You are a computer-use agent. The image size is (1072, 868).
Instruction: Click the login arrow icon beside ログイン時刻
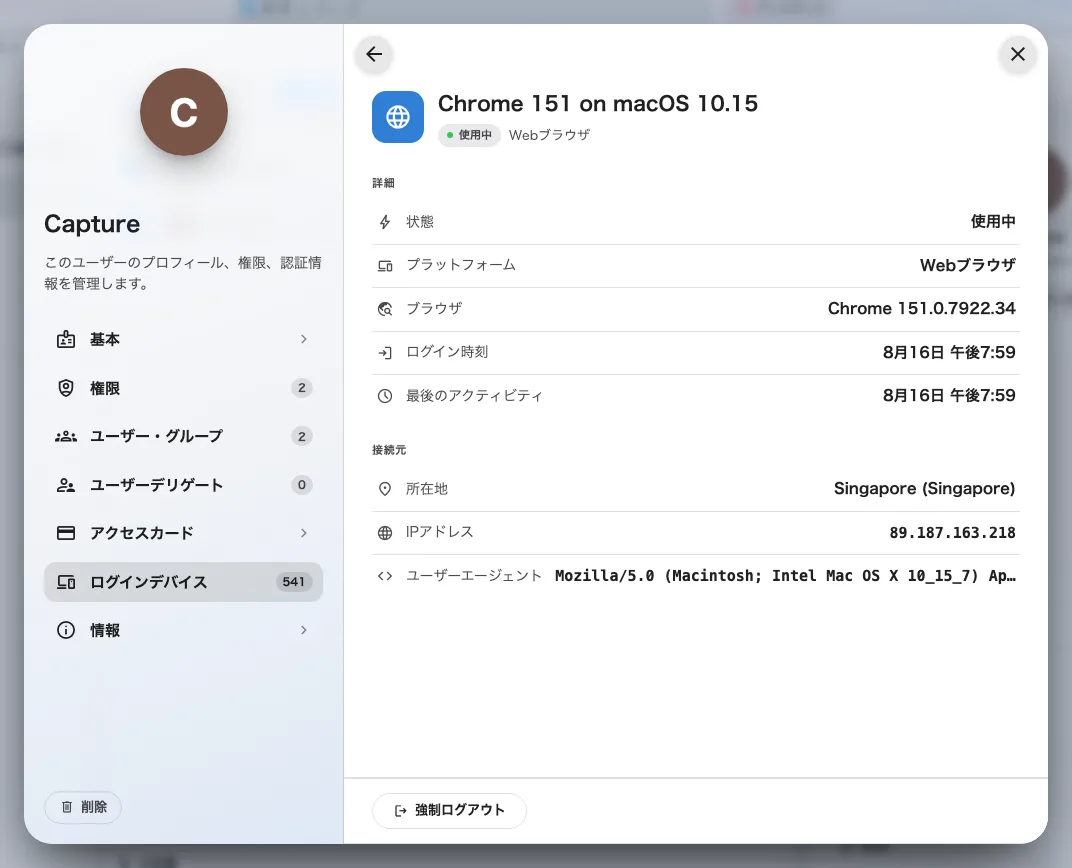pos(385,353)
